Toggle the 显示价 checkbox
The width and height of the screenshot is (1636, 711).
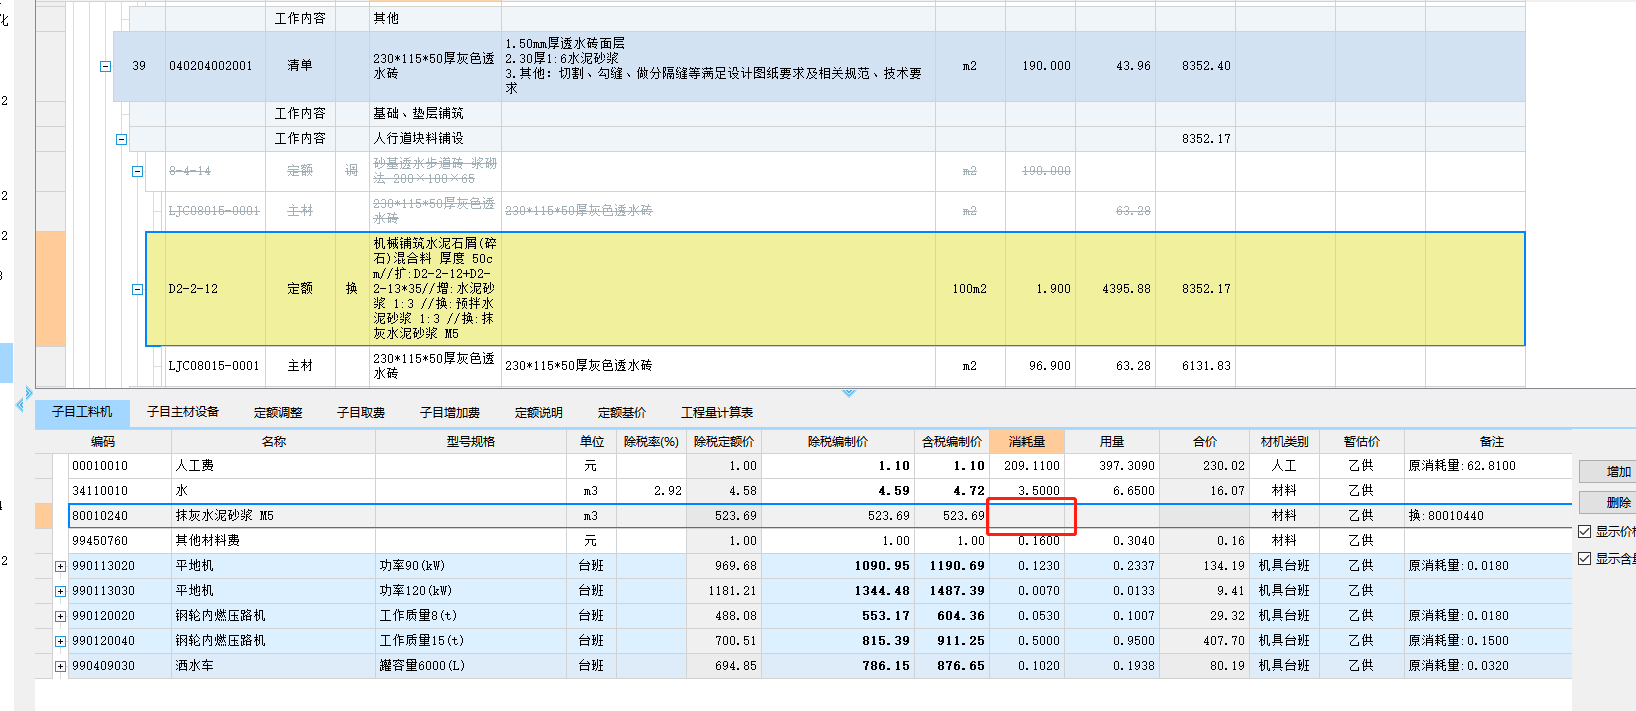(1584, 532)
